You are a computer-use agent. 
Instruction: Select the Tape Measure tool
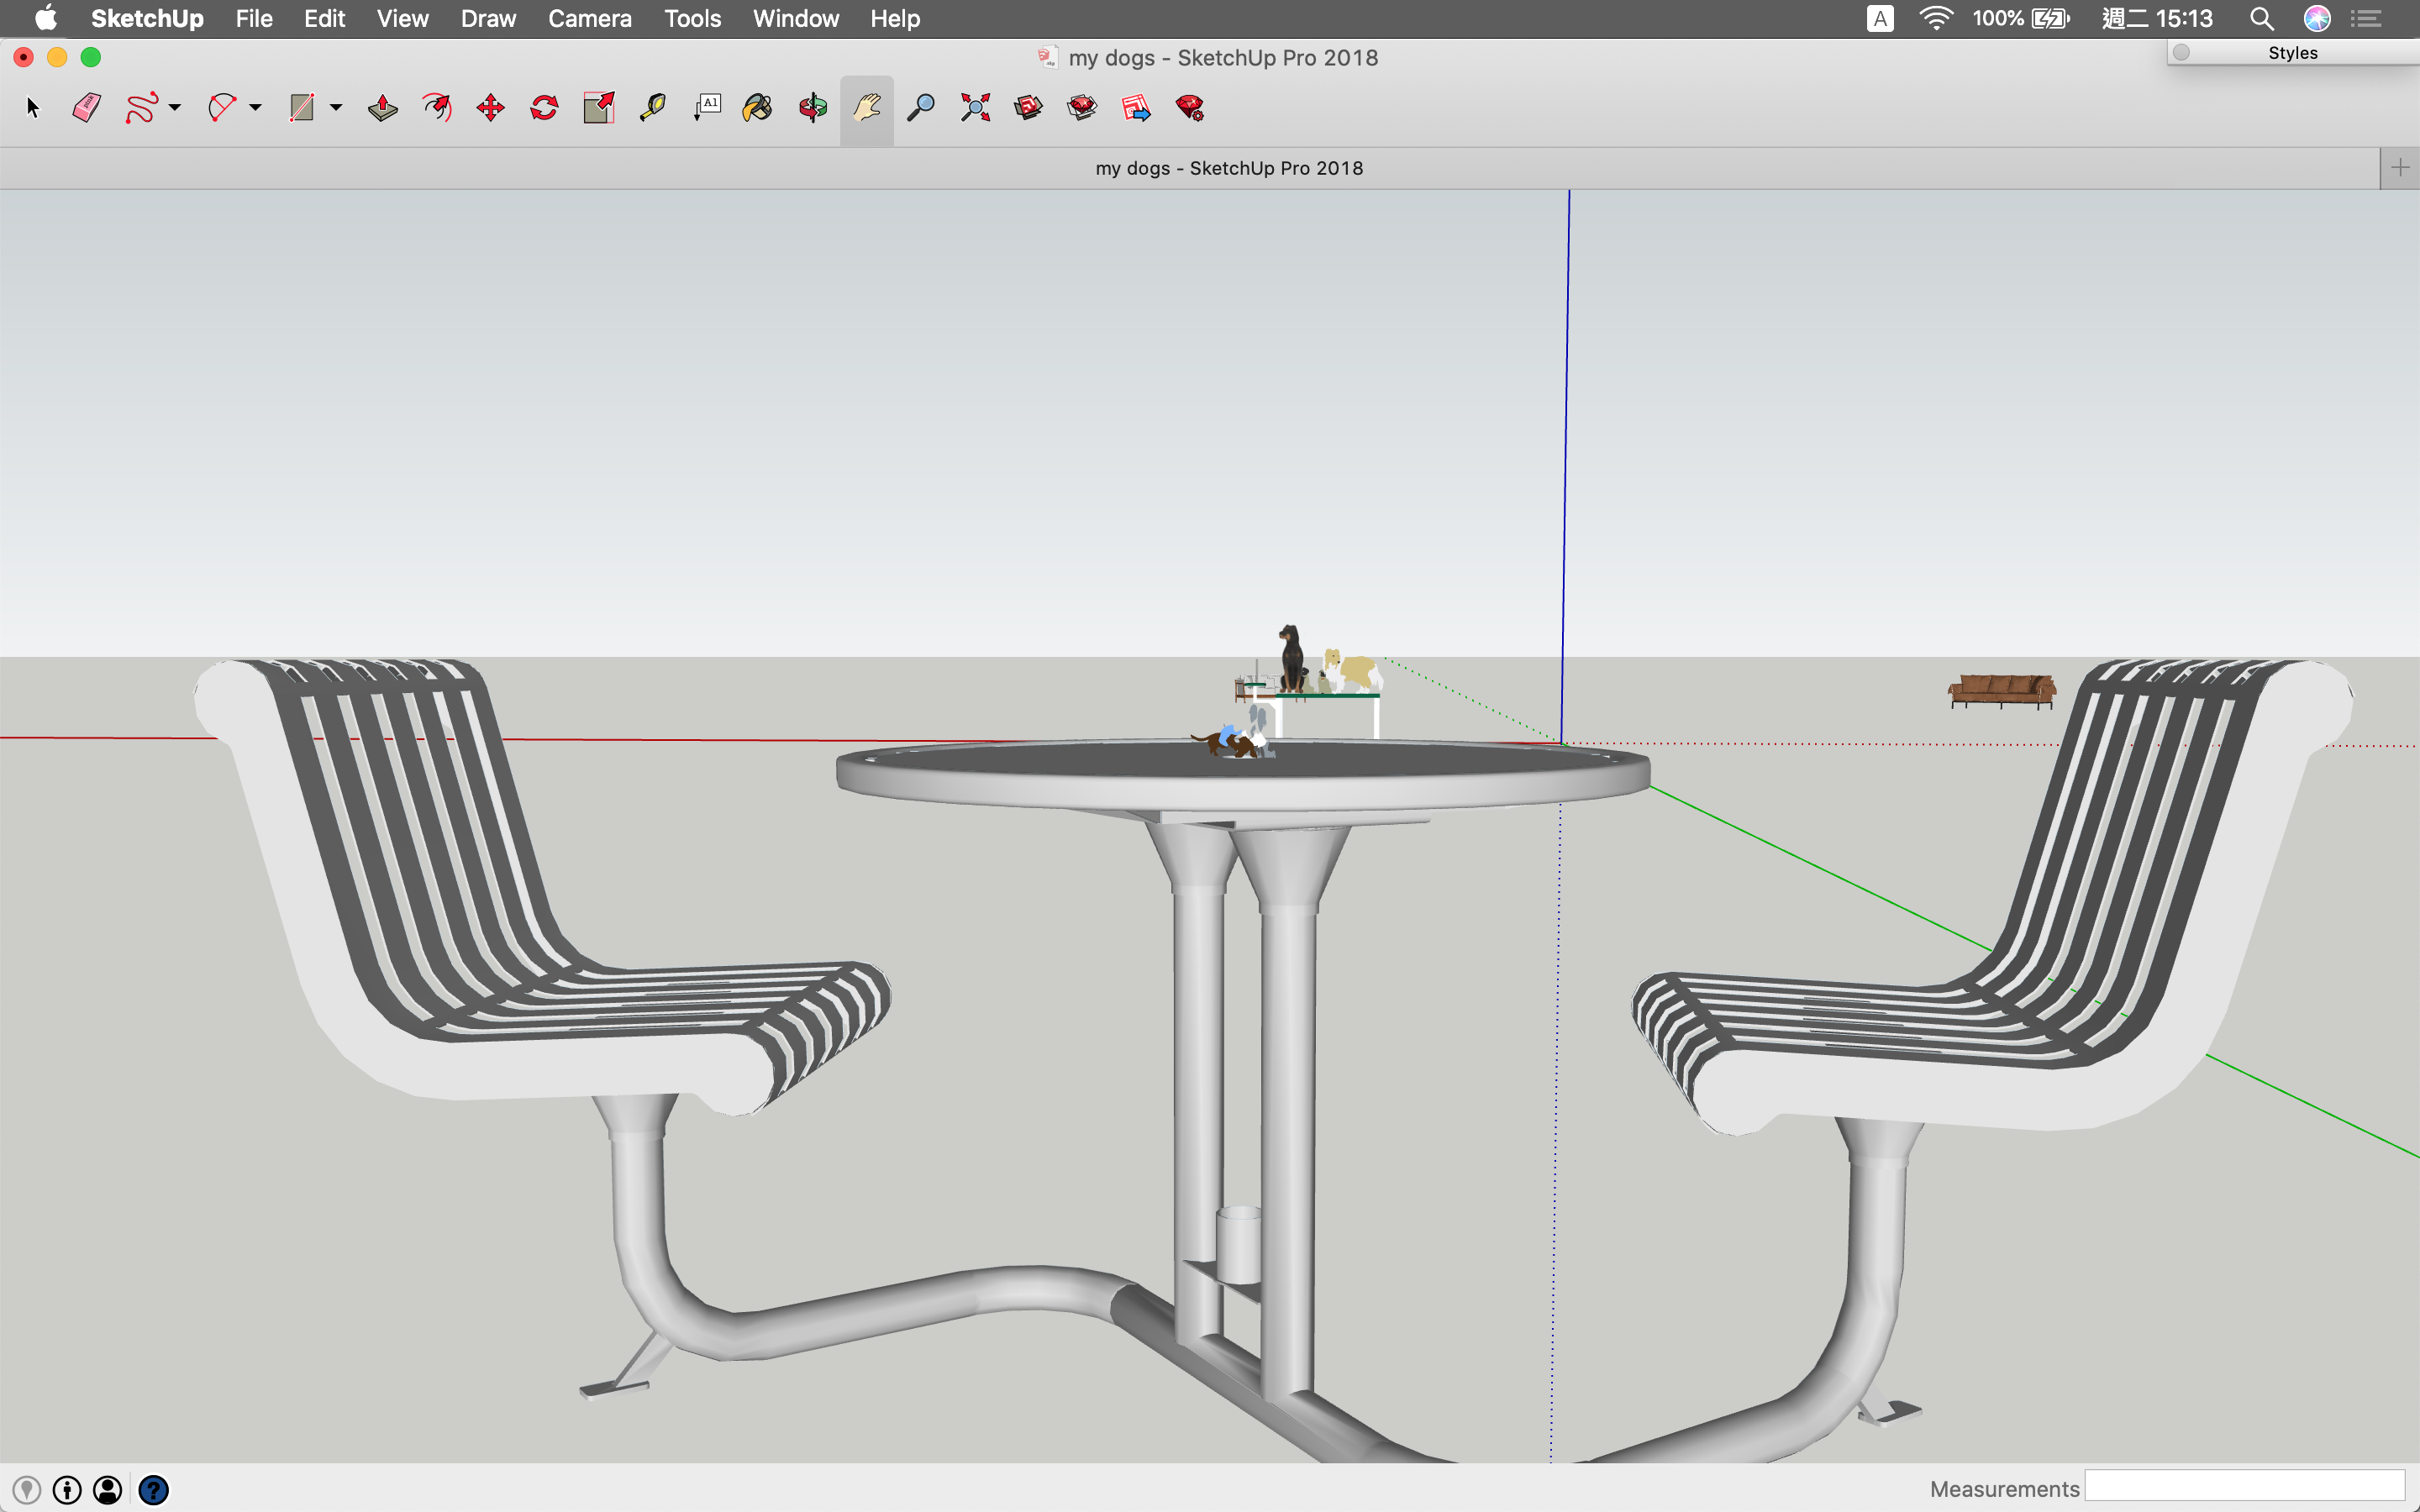pos(652,108)
